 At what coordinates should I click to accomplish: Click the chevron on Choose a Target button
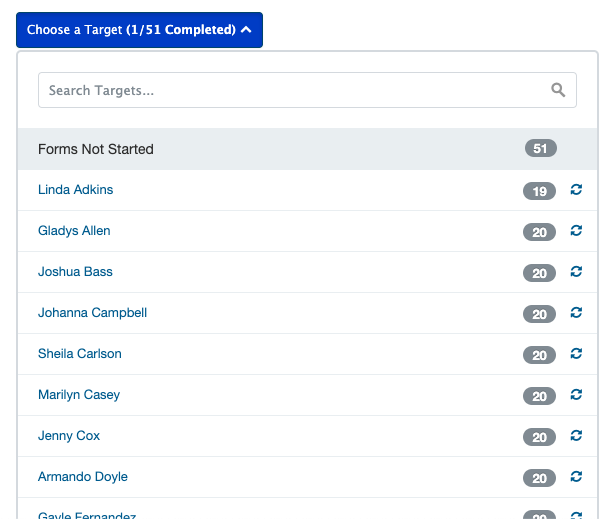(x=246, y=30)
